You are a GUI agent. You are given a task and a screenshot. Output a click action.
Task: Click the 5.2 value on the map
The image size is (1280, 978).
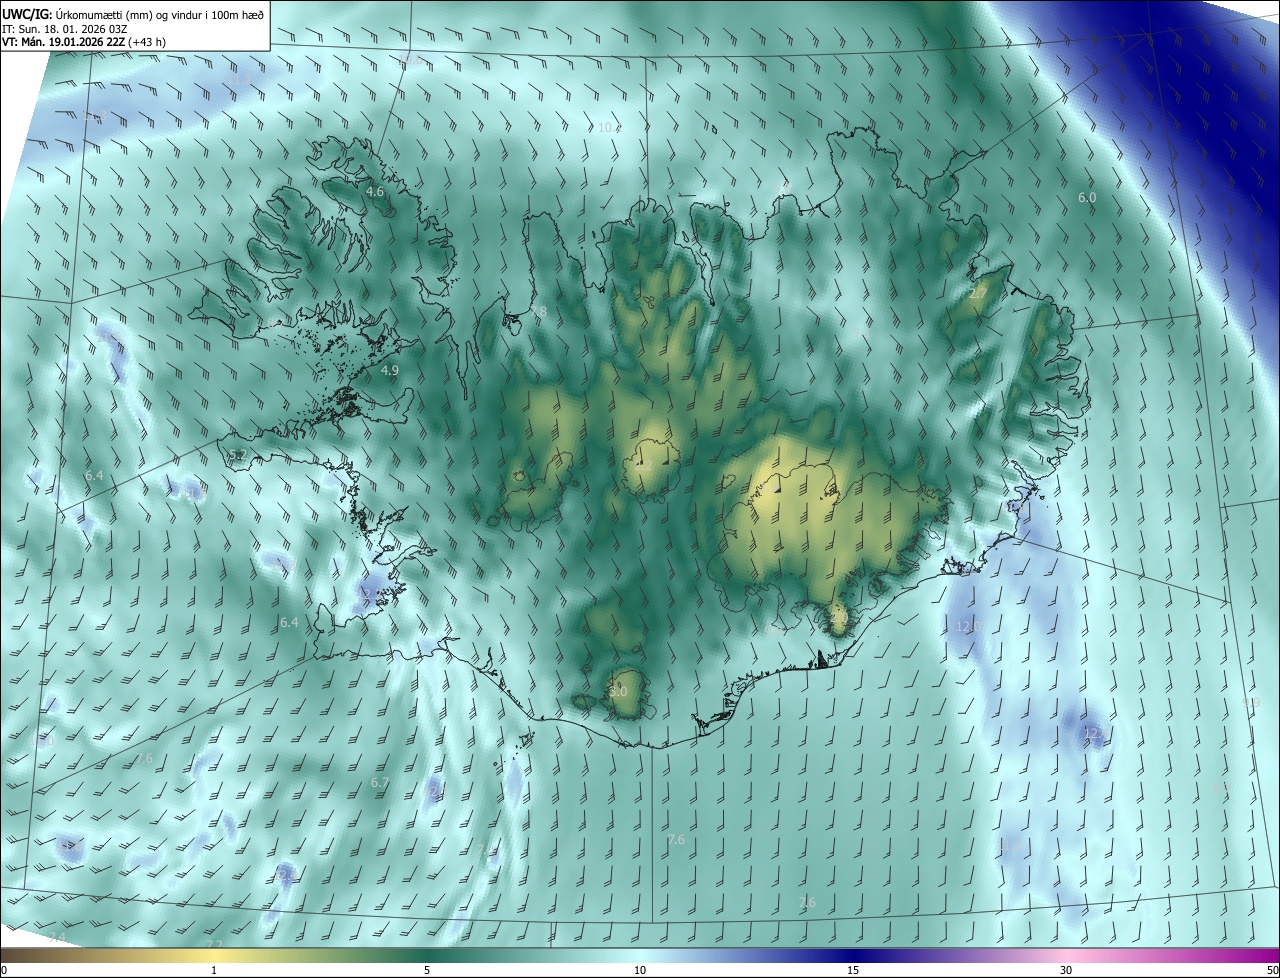pyautogui.click(x=238, y=455)
